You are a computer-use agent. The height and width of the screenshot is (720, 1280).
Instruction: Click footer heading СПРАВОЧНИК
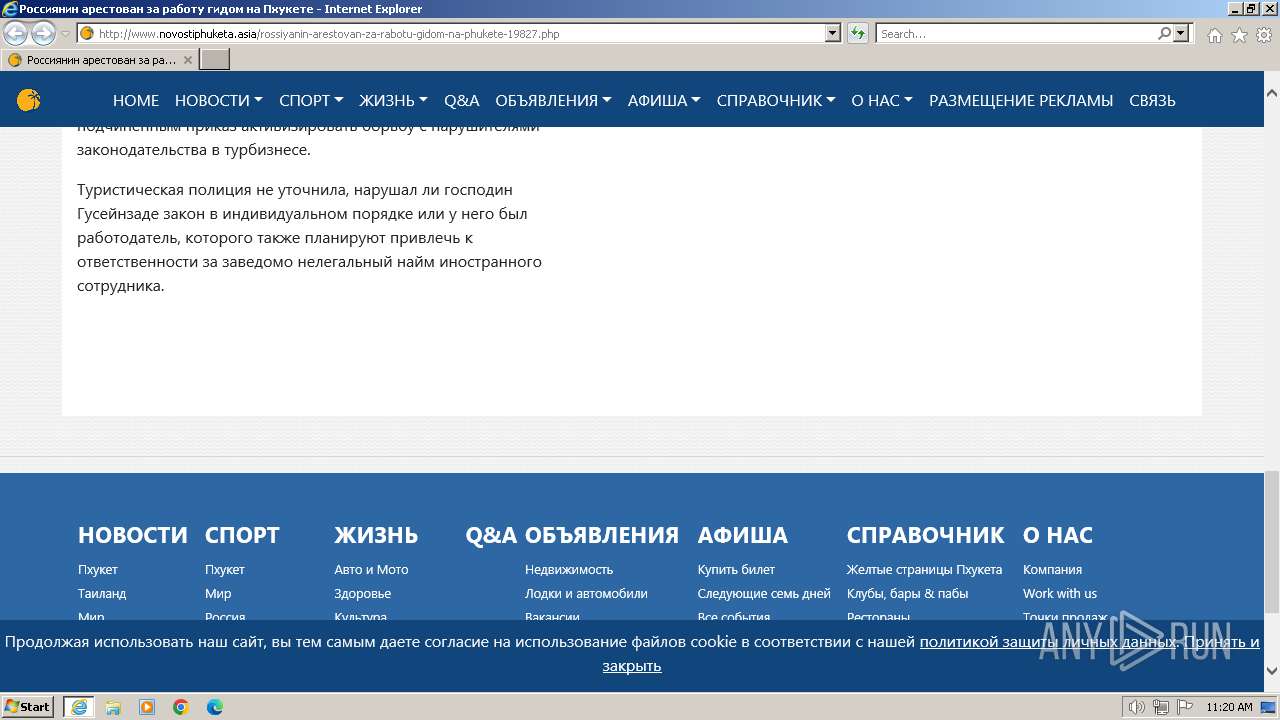click(925, 535)
